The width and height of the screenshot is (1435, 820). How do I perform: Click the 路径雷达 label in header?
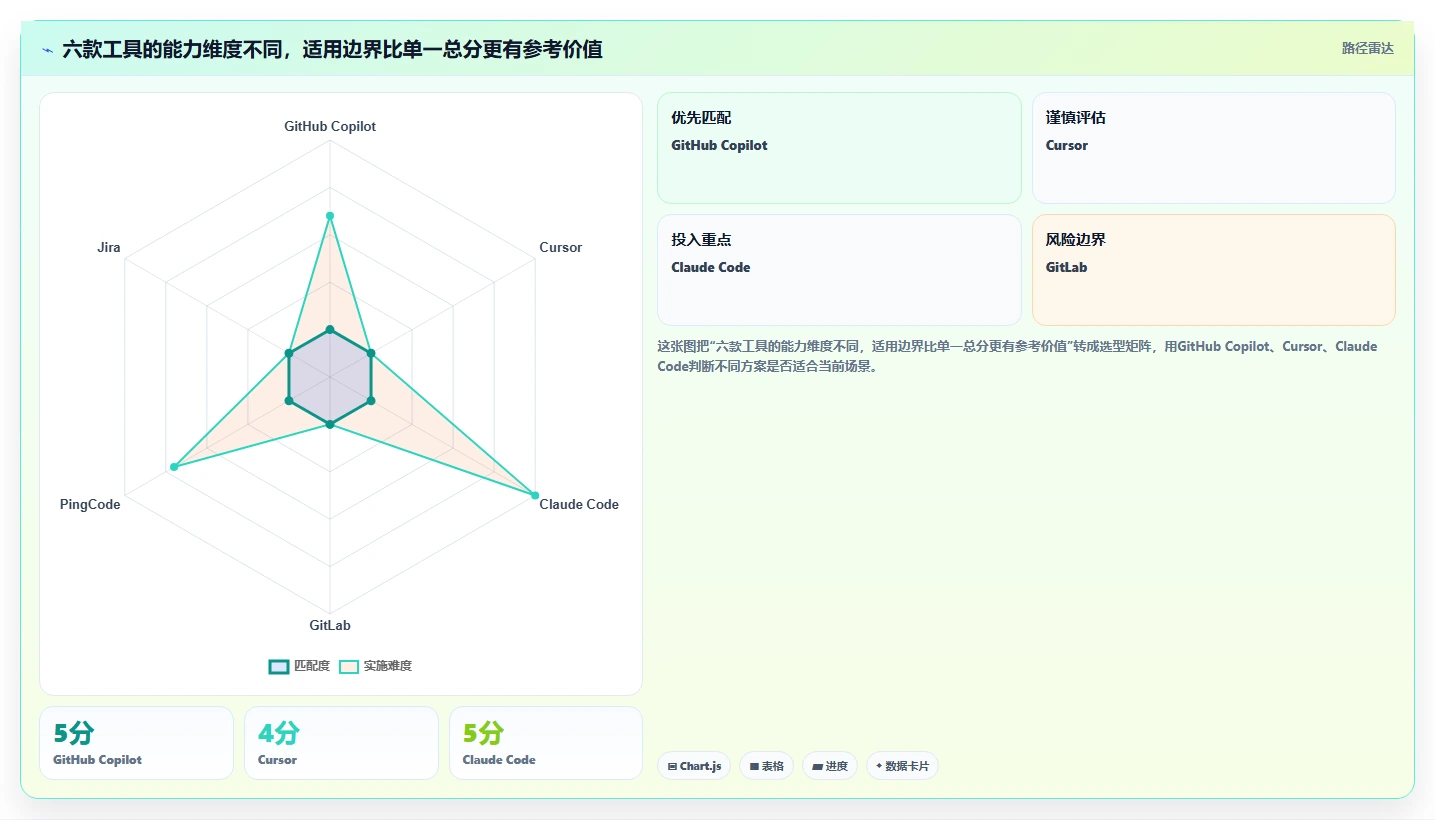tap(1367, 48)
